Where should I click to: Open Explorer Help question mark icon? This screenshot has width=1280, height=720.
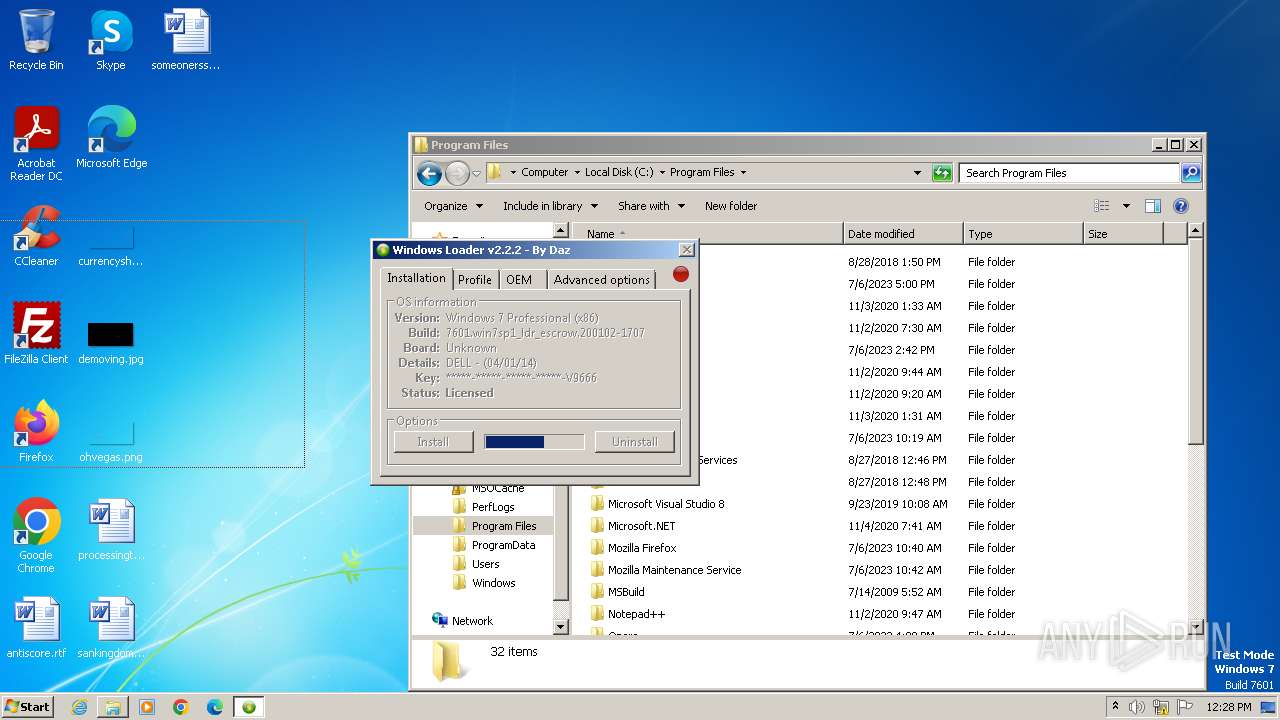1180,206
